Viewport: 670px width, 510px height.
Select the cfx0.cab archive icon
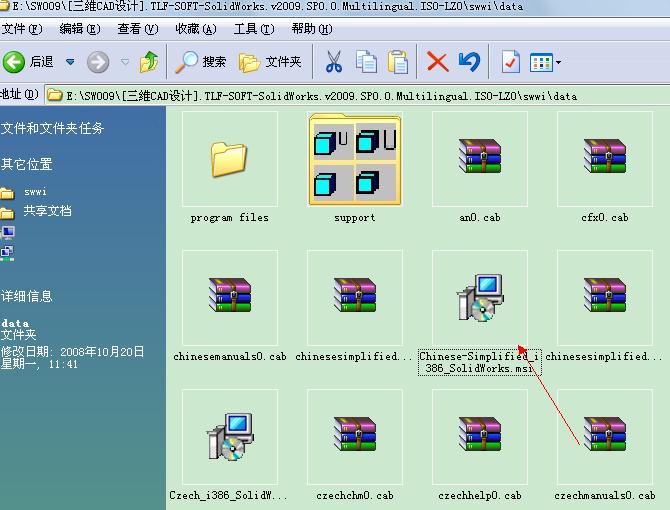point(605,156)
